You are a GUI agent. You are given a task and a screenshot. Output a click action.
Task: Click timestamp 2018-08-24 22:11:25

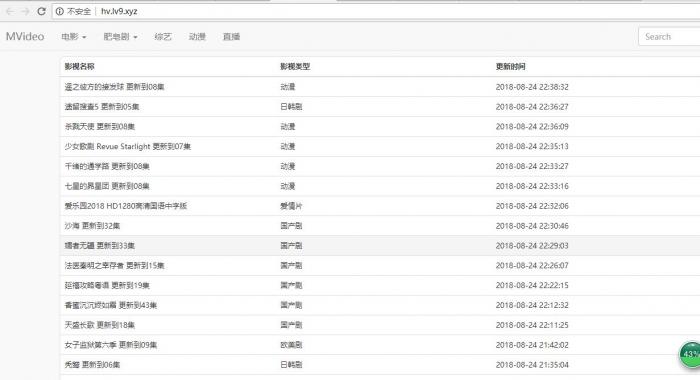pyautogui.click(x=532, y=325)
